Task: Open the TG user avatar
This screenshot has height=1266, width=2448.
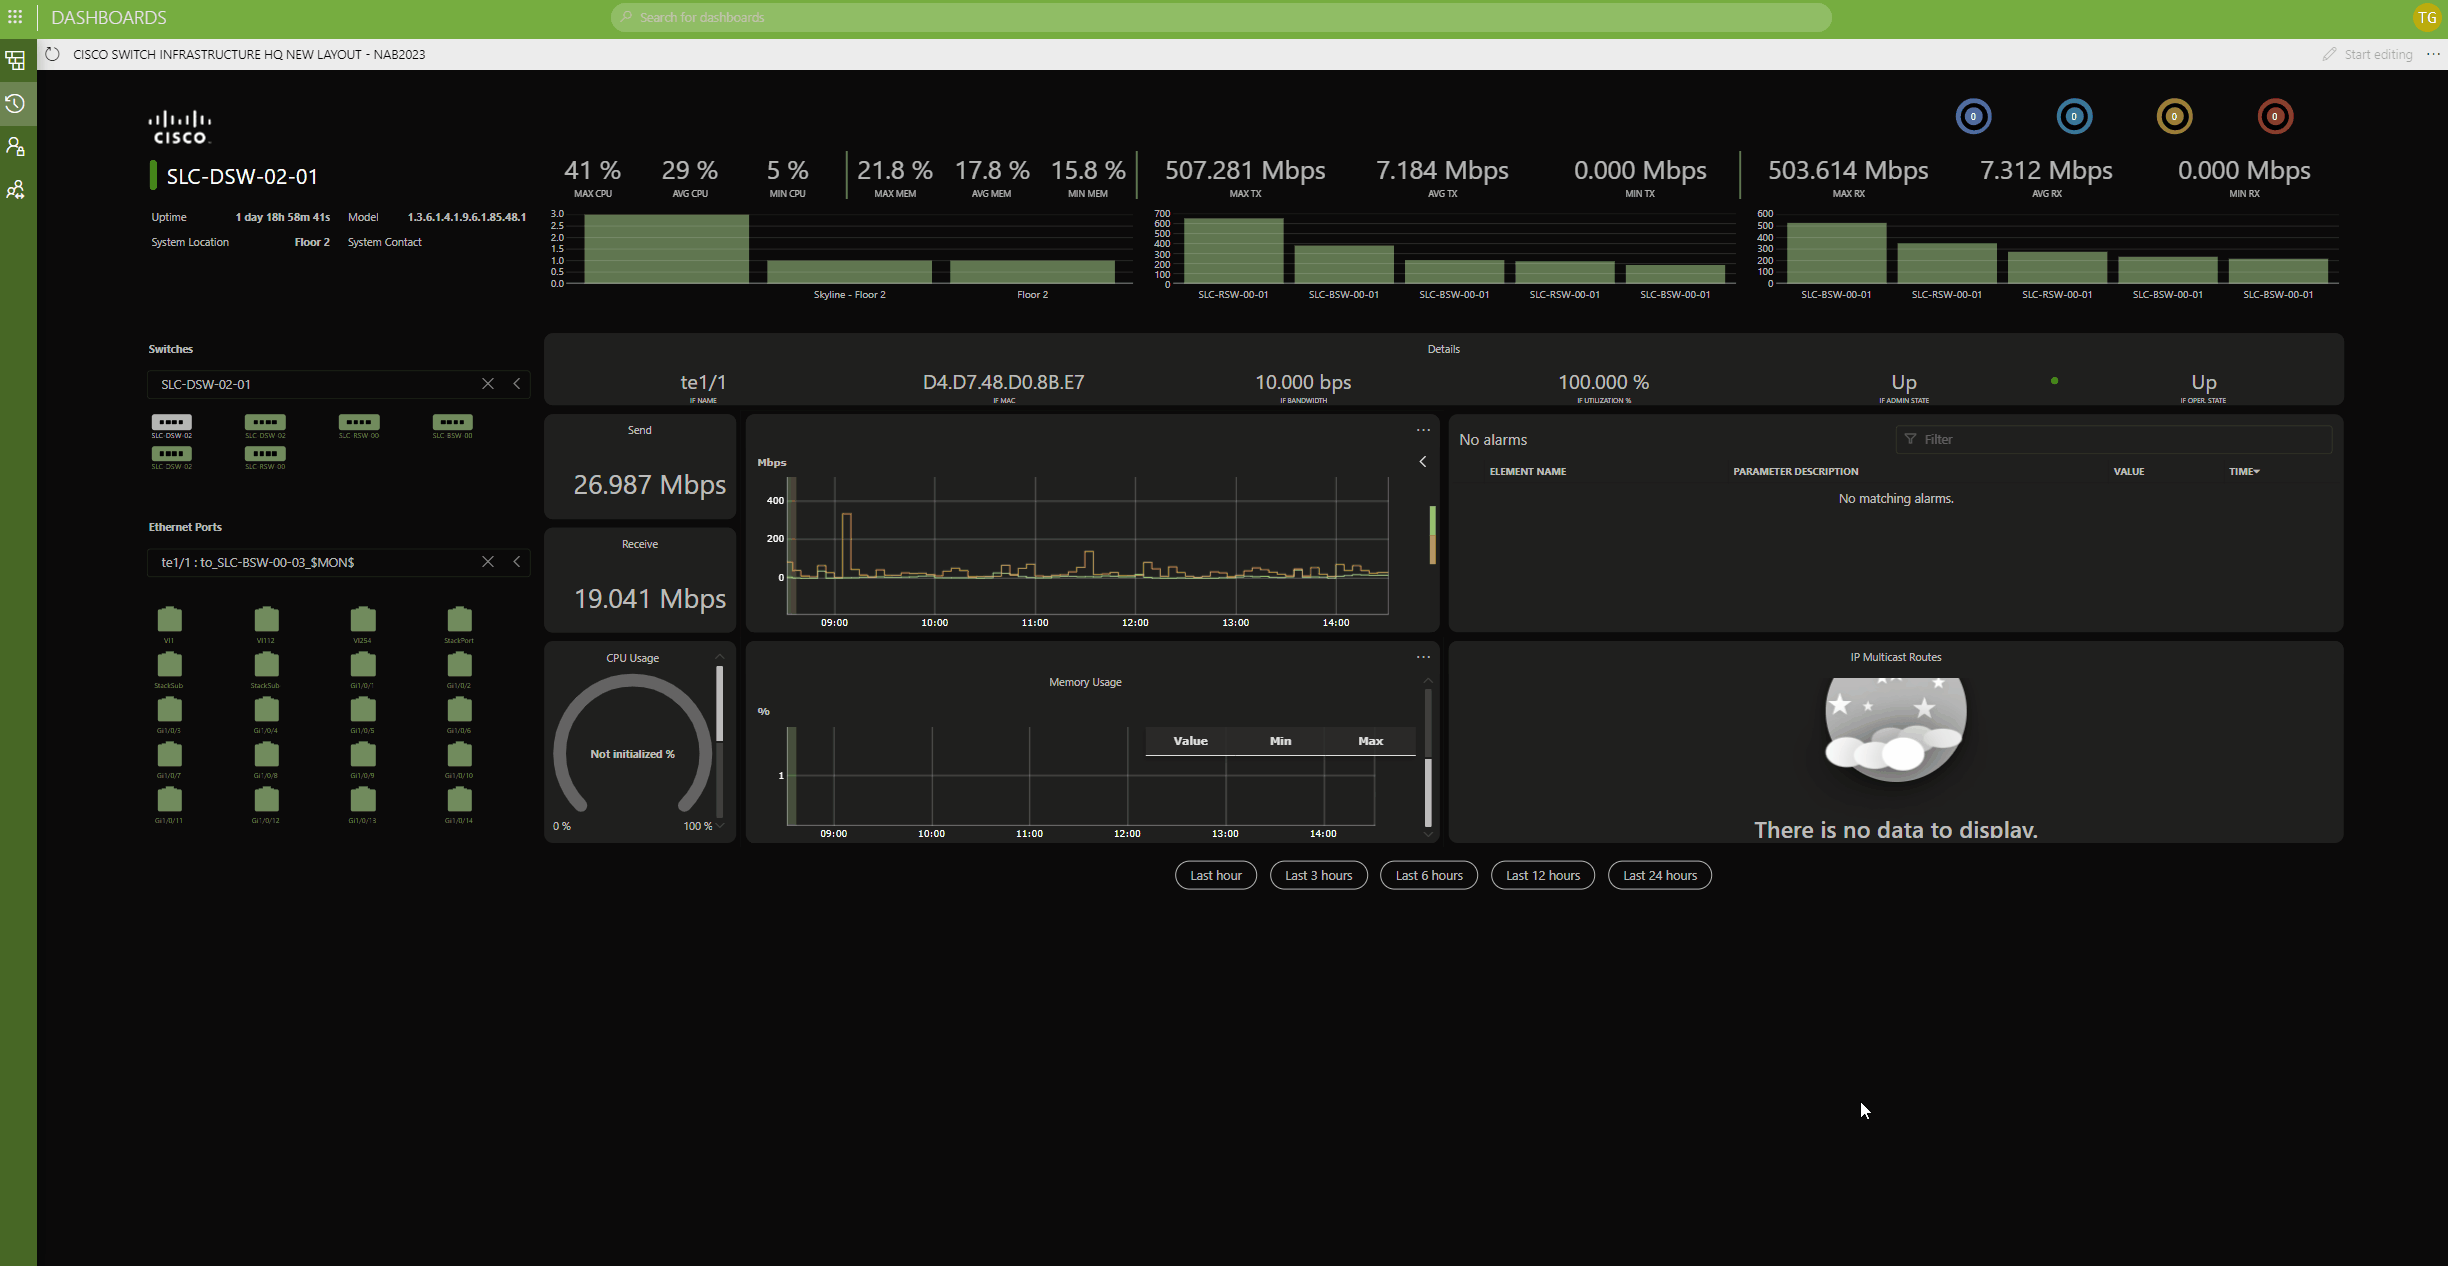Action: (2427, 17)
